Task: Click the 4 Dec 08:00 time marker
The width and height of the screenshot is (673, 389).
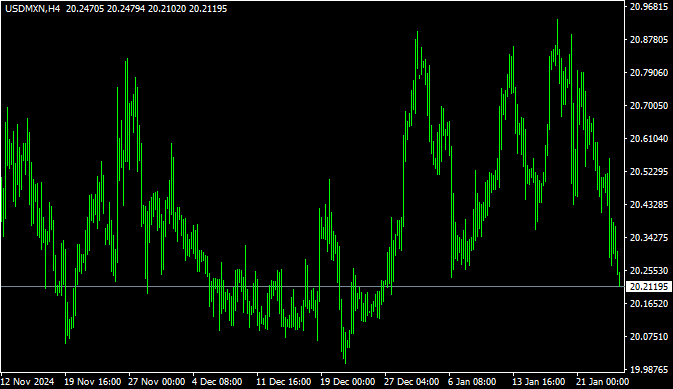Action: pyautogui.click(x=217, y=381)
